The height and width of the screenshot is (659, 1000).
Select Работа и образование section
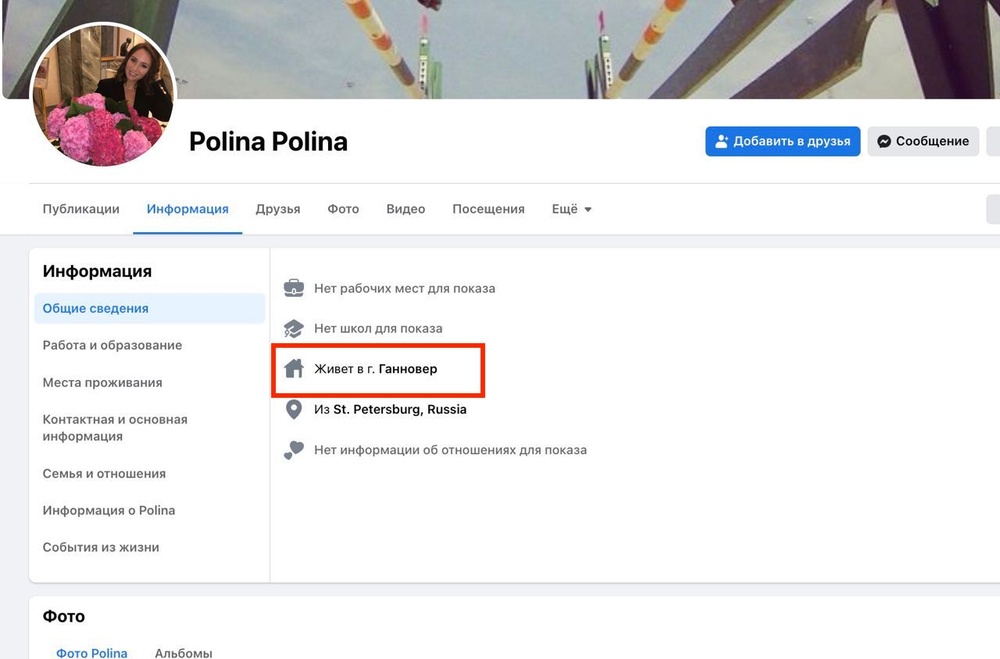pos(112,345)
